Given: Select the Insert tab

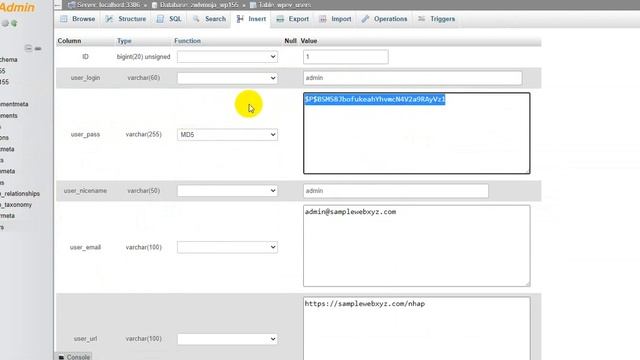Looking at the screenshot, I should pos(251,19).
